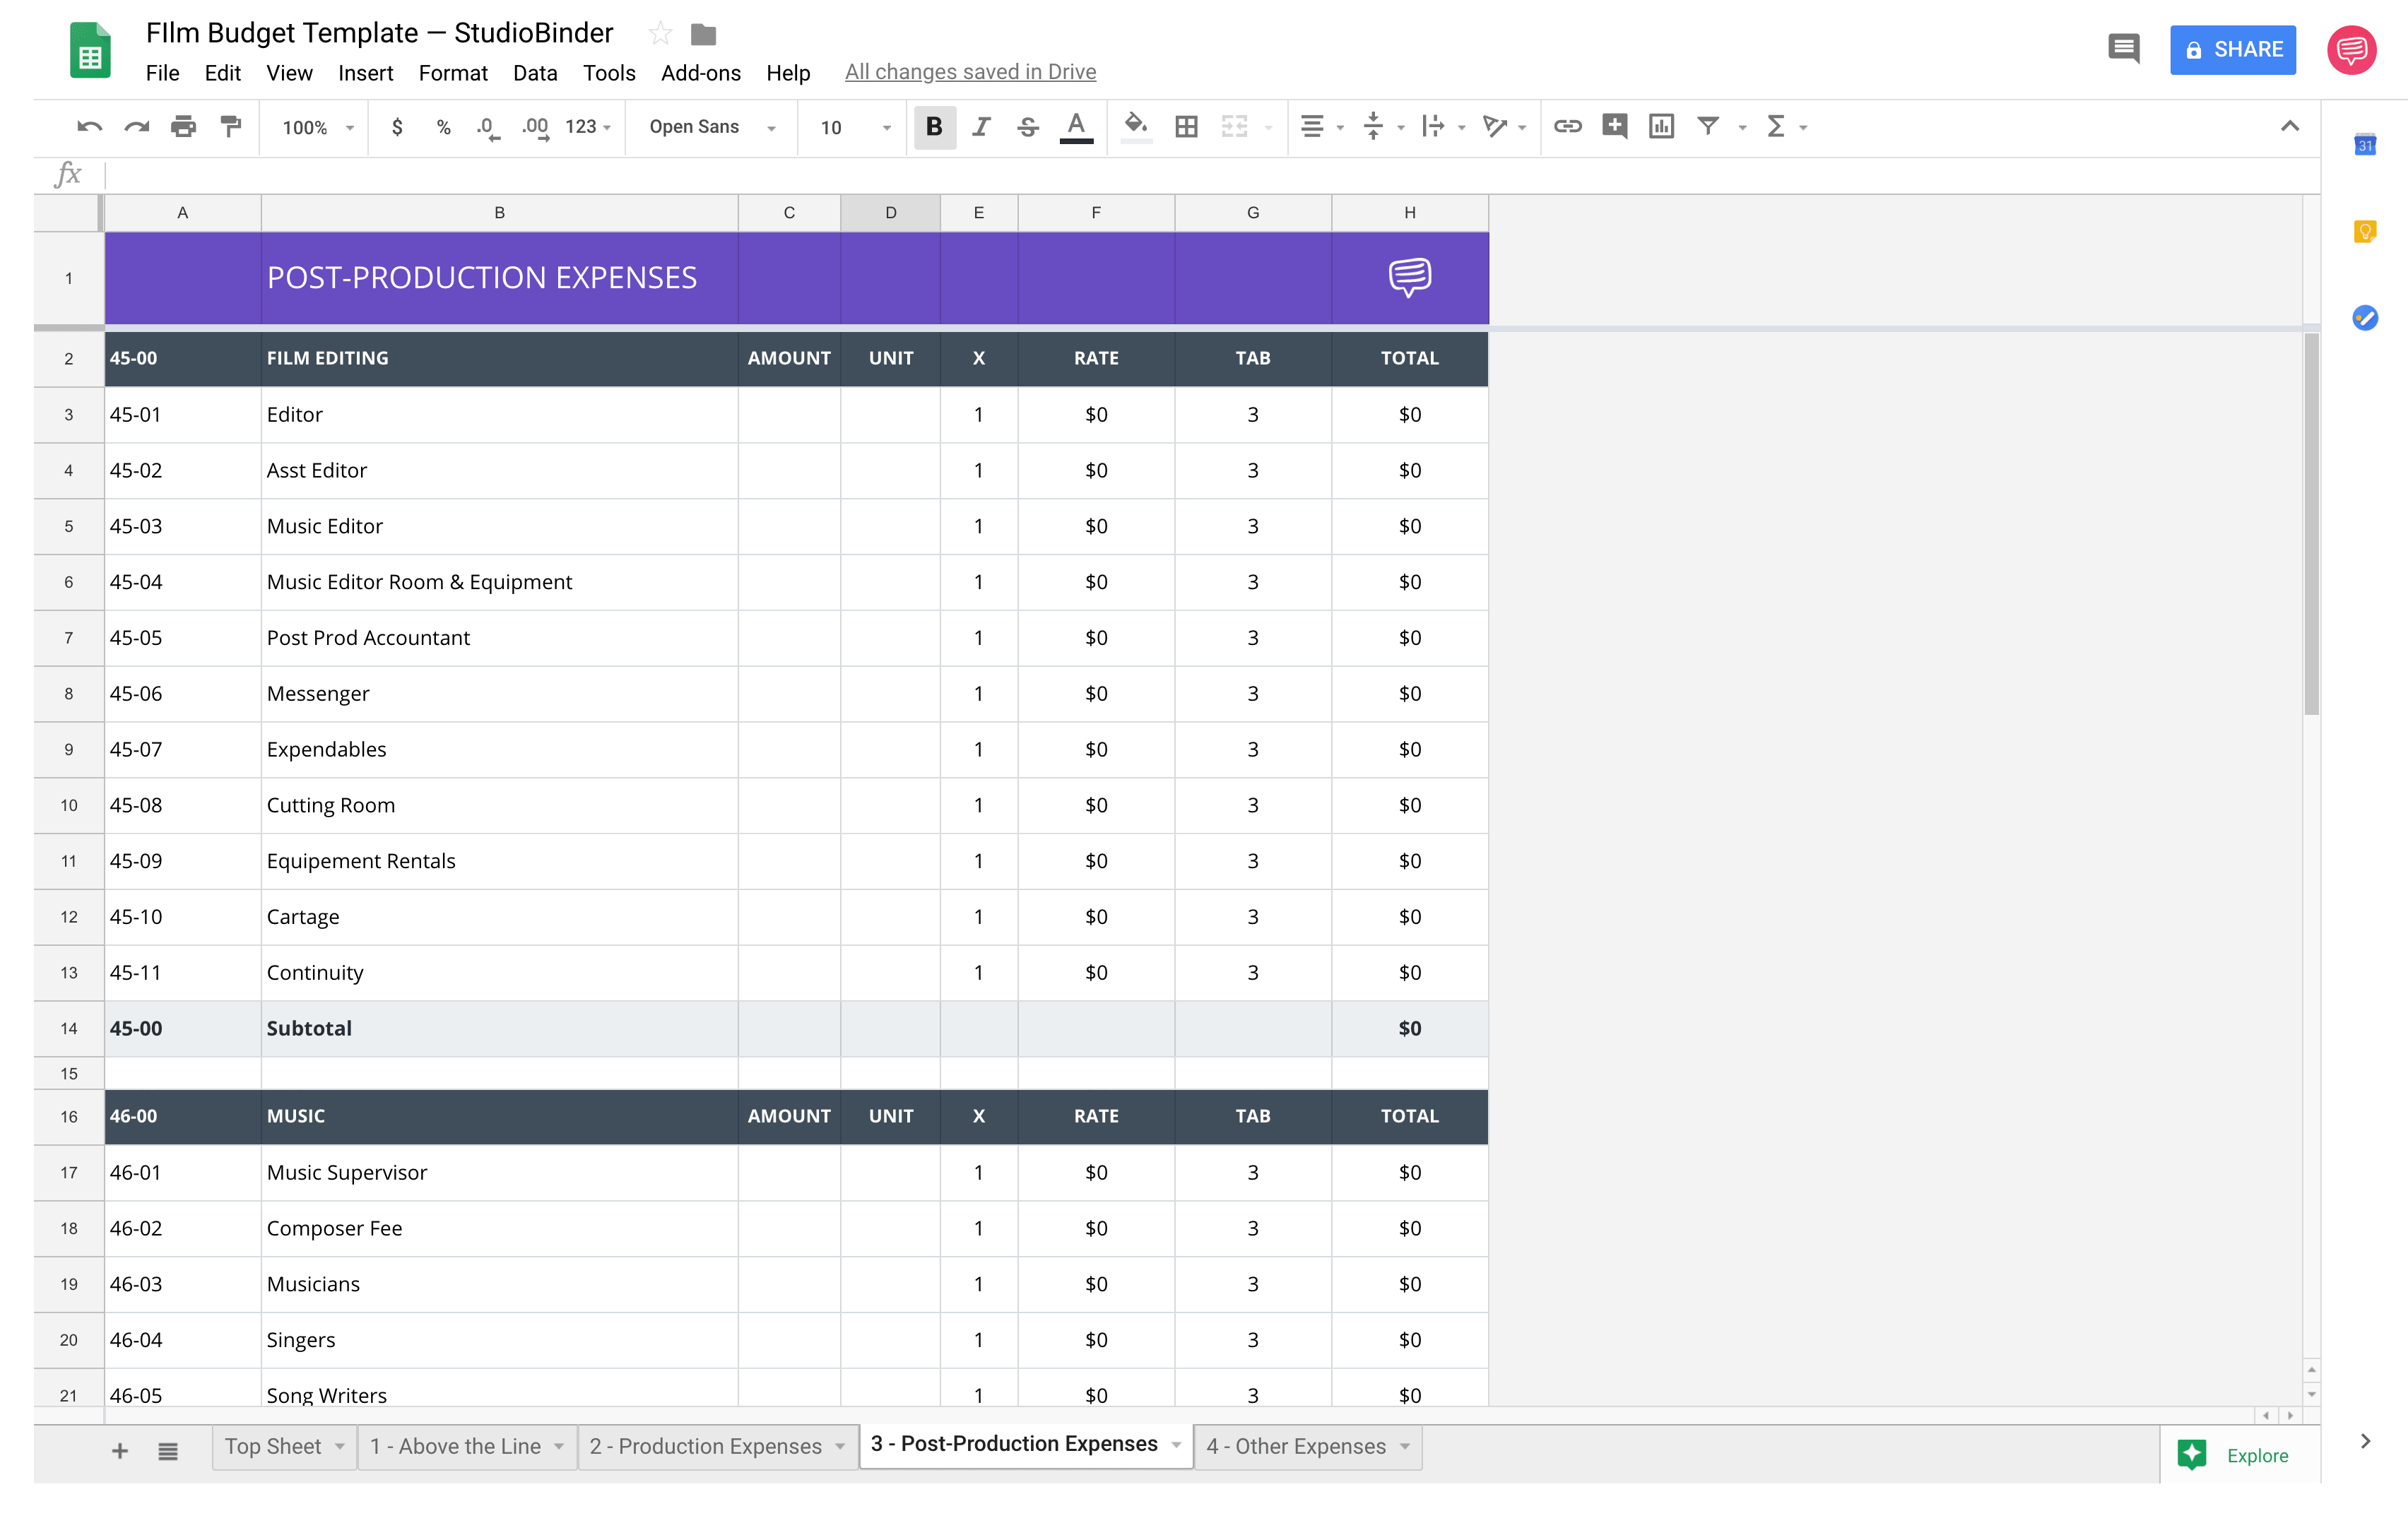Click the Strikethrough formatting icon
The image size is (2408, 1523).
tap(1025, 124)
